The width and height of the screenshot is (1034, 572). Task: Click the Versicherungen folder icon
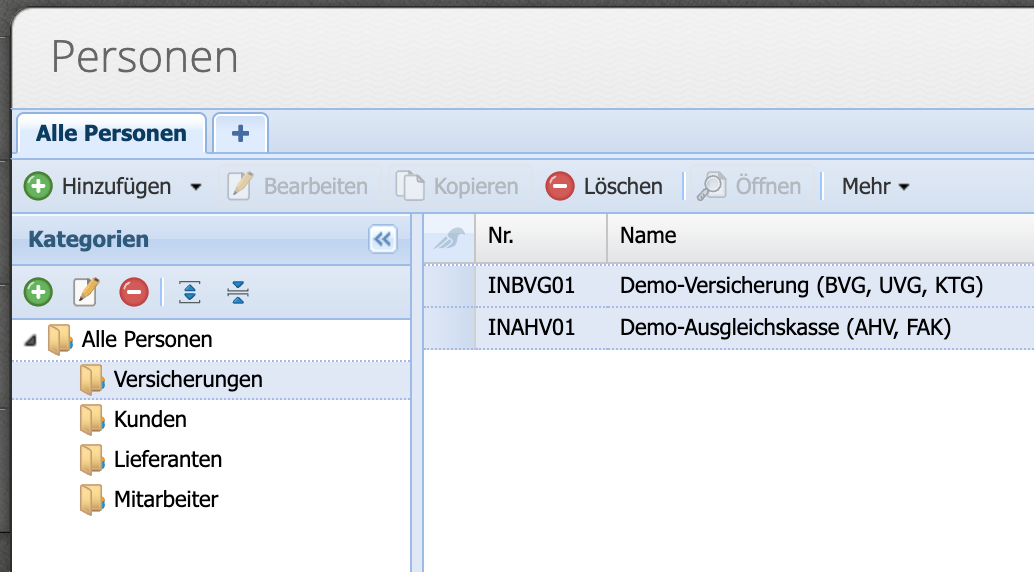tap(92, 380)
